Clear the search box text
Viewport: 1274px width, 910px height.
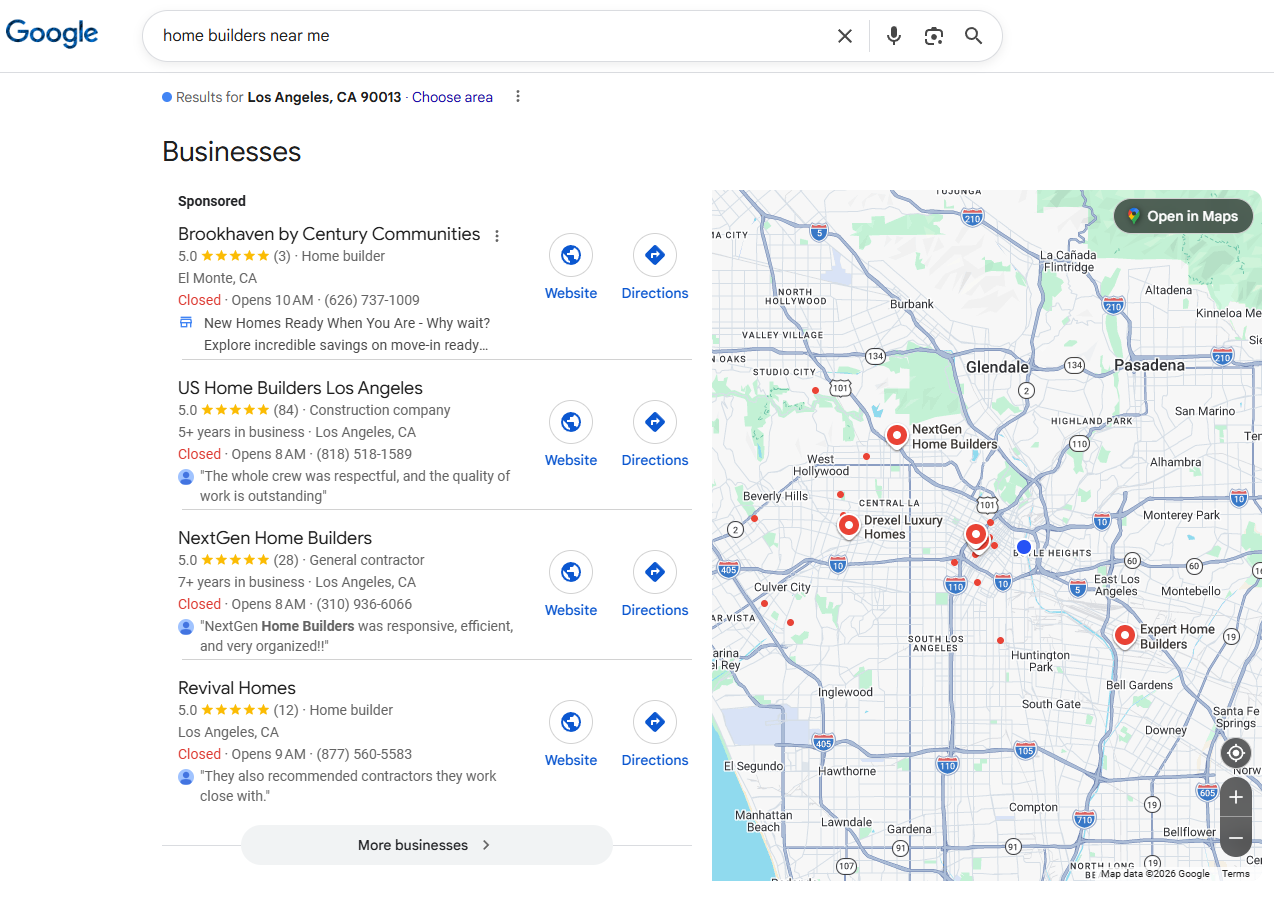pyautogui.click(x=845, y=36)
